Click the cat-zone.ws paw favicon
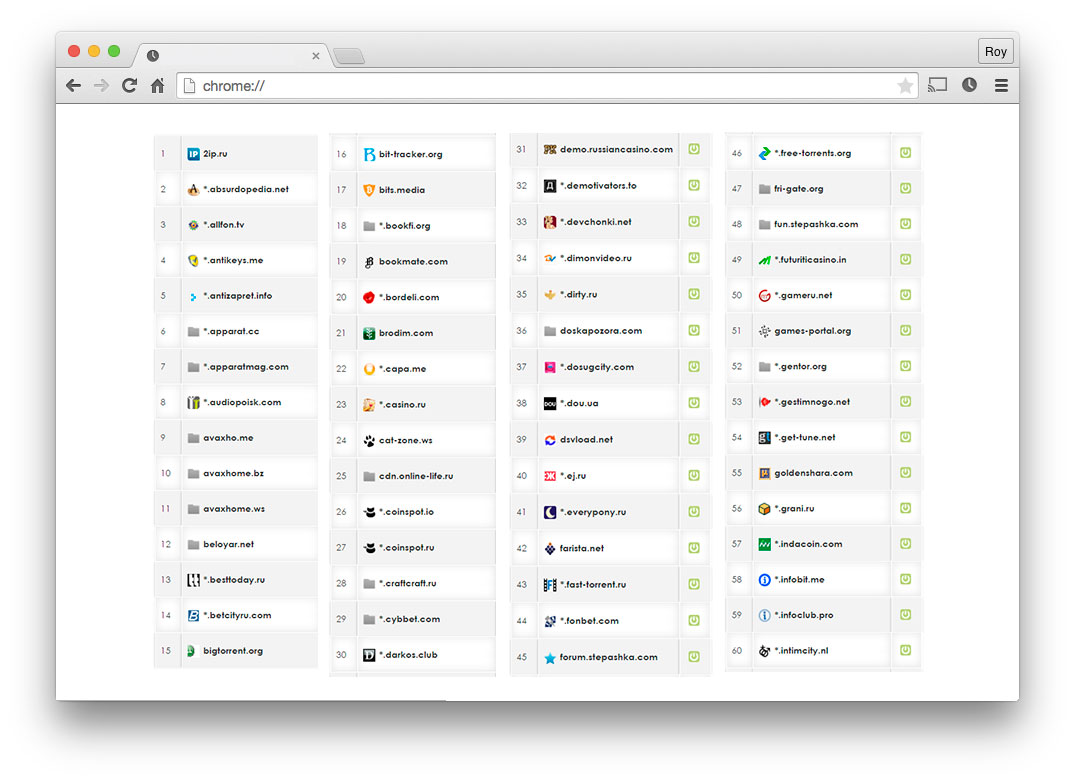The width and height of the screenshot is (1075, 781). 369,440
